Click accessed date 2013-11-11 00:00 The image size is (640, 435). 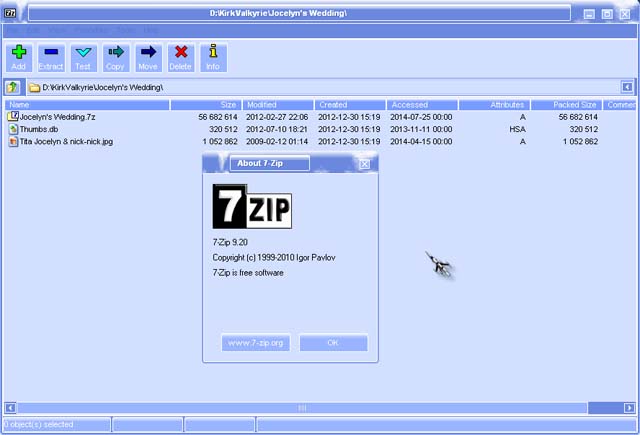pyautogui.click(x=421, y=129)
